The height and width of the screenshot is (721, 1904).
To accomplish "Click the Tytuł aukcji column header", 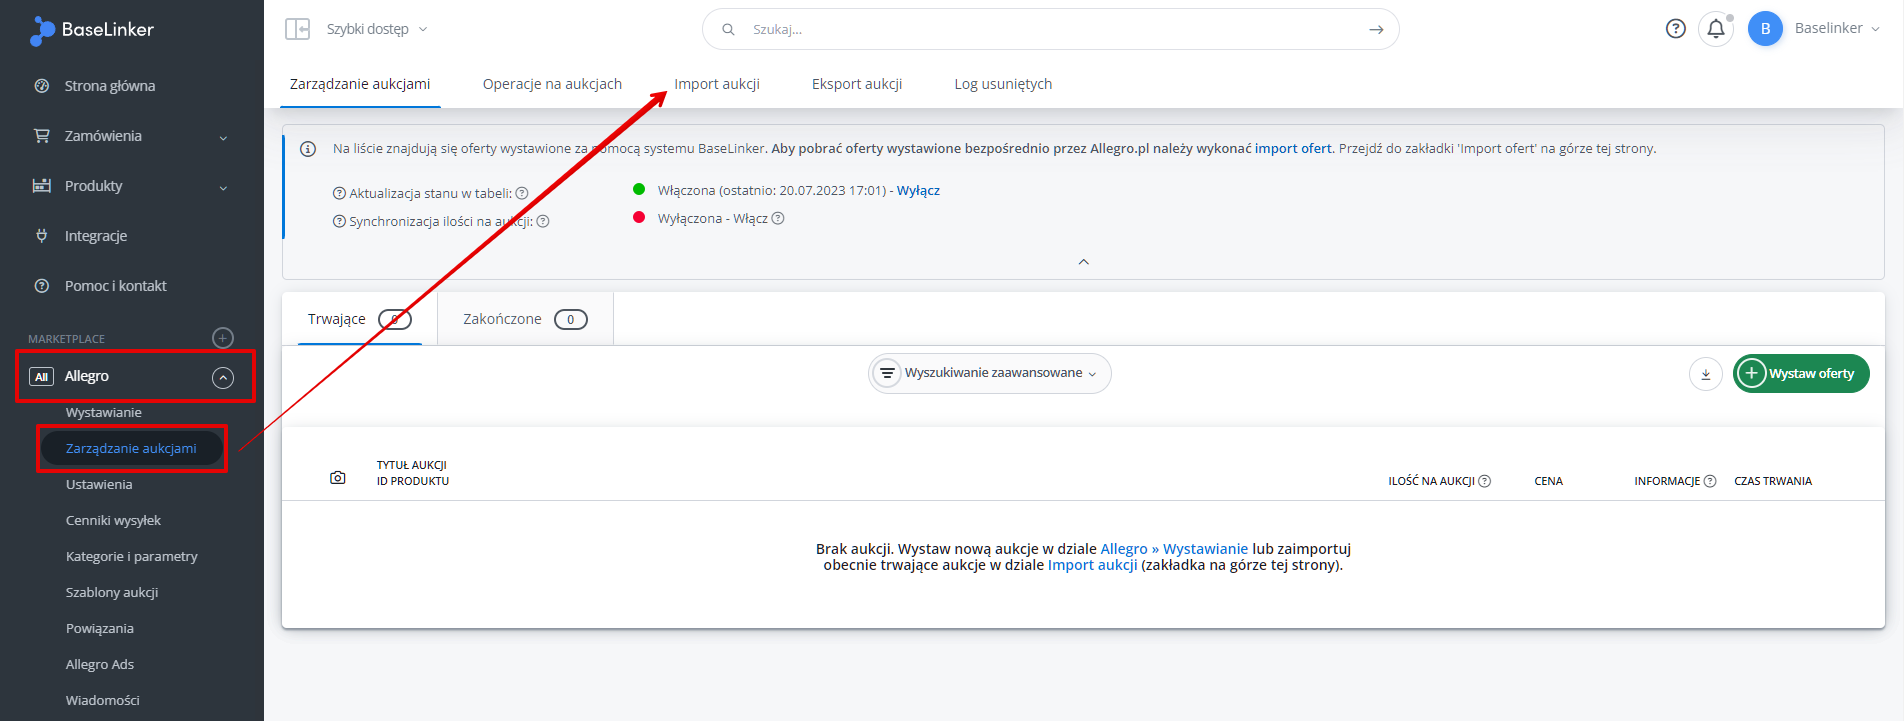I will (x=411, y=465).
